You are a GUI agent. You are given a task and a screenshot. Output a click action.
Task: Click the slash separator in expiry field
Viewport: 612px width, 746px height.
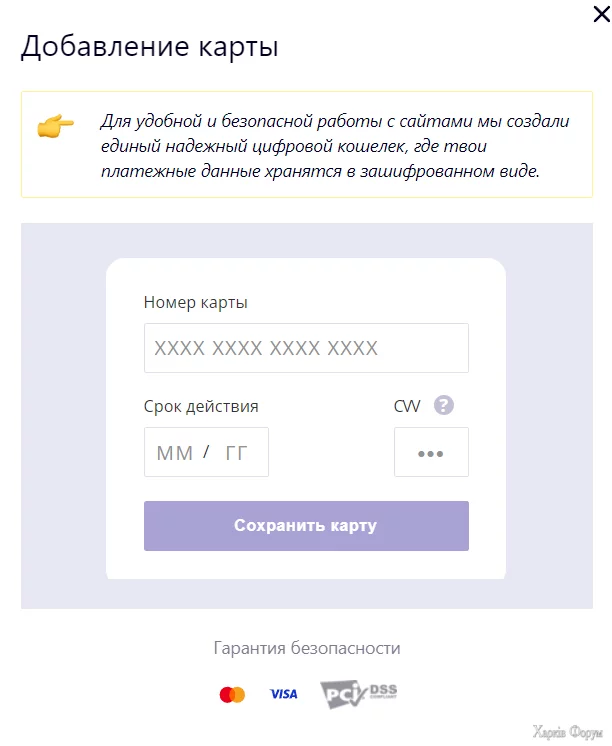click(206, 452)
